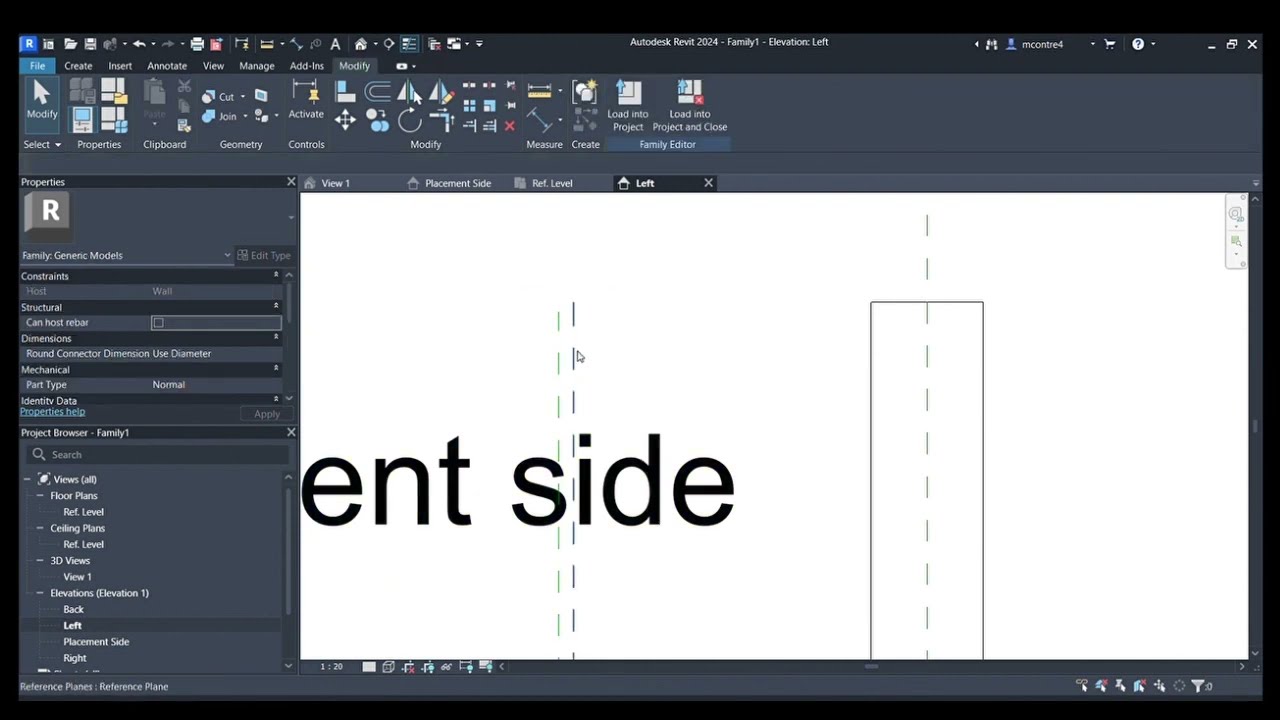This screenshot has height=720, width=1280.
Task: Toggle Show Crop Region icon in view bar
Action: [427, 667]
